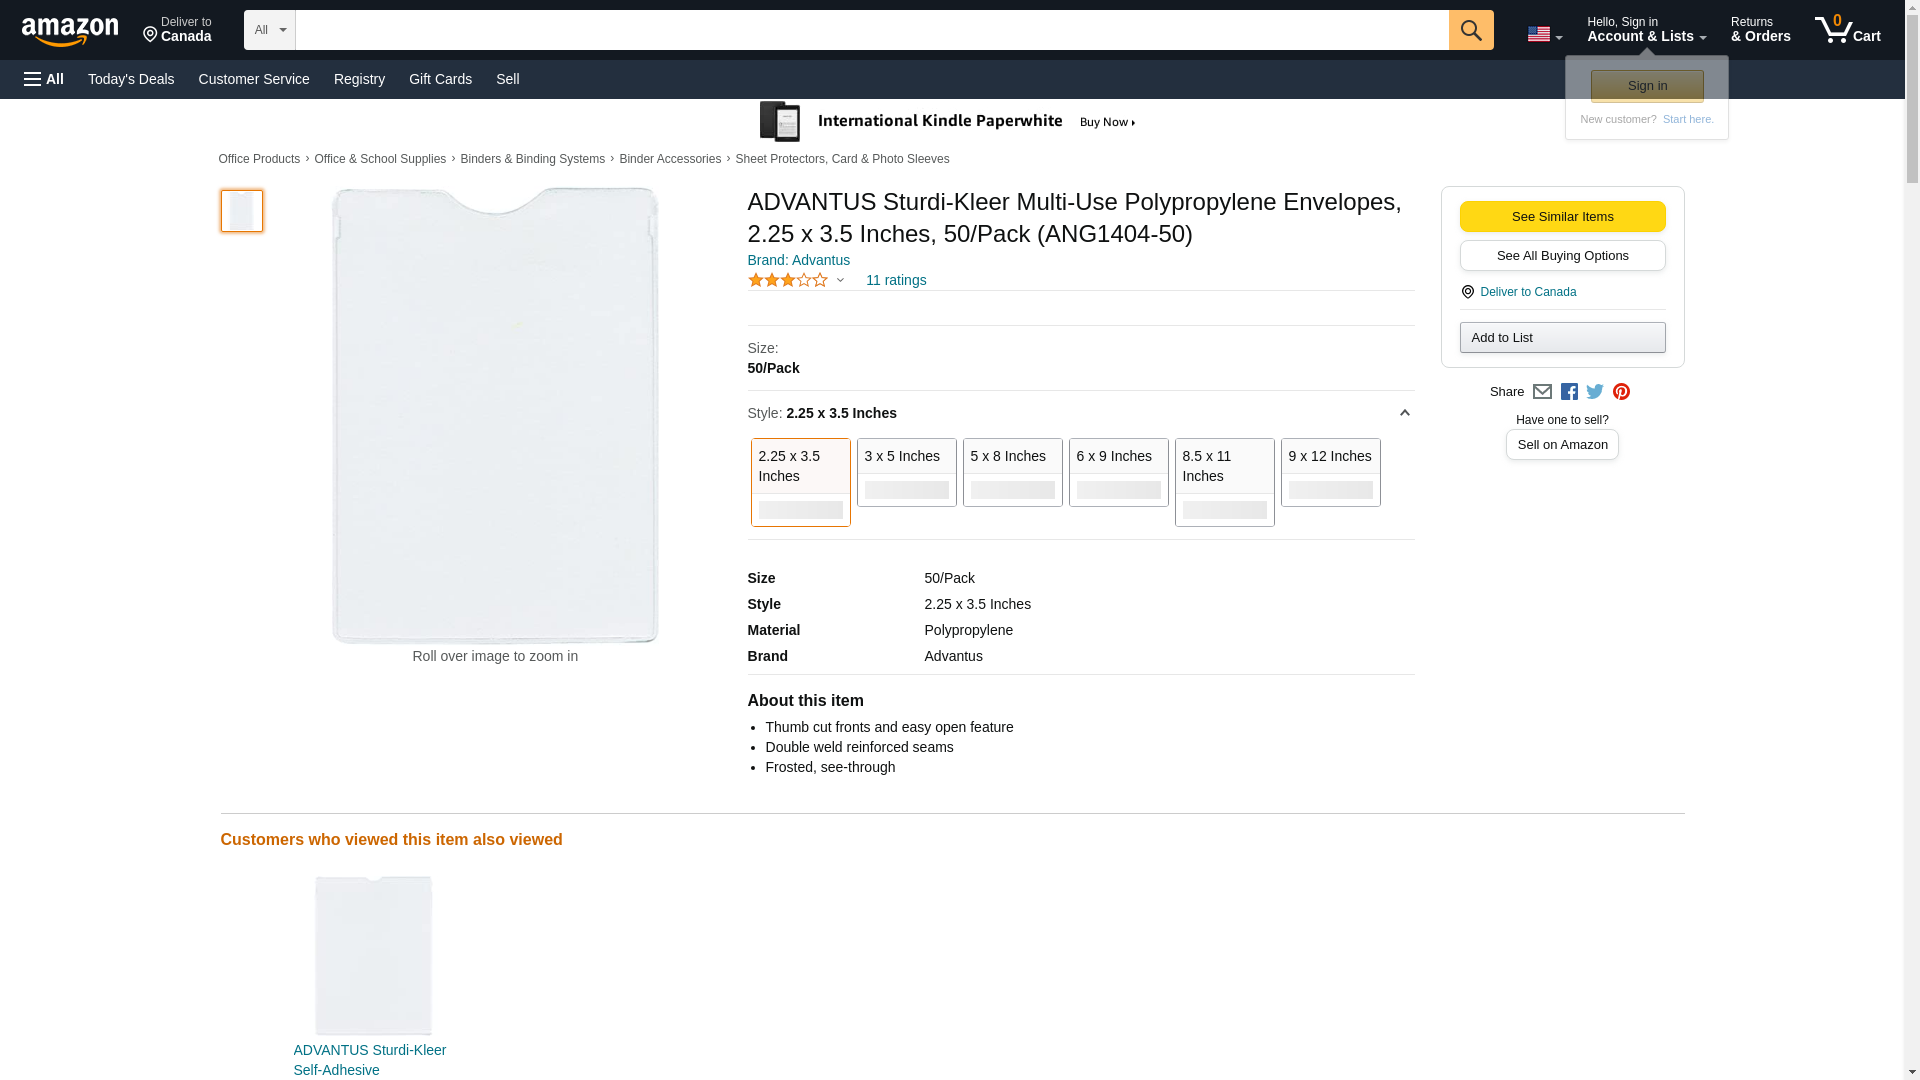Screen dimensions: 1920x1080
Task: Share product on Facebook icon
Action: (1568, 392)
